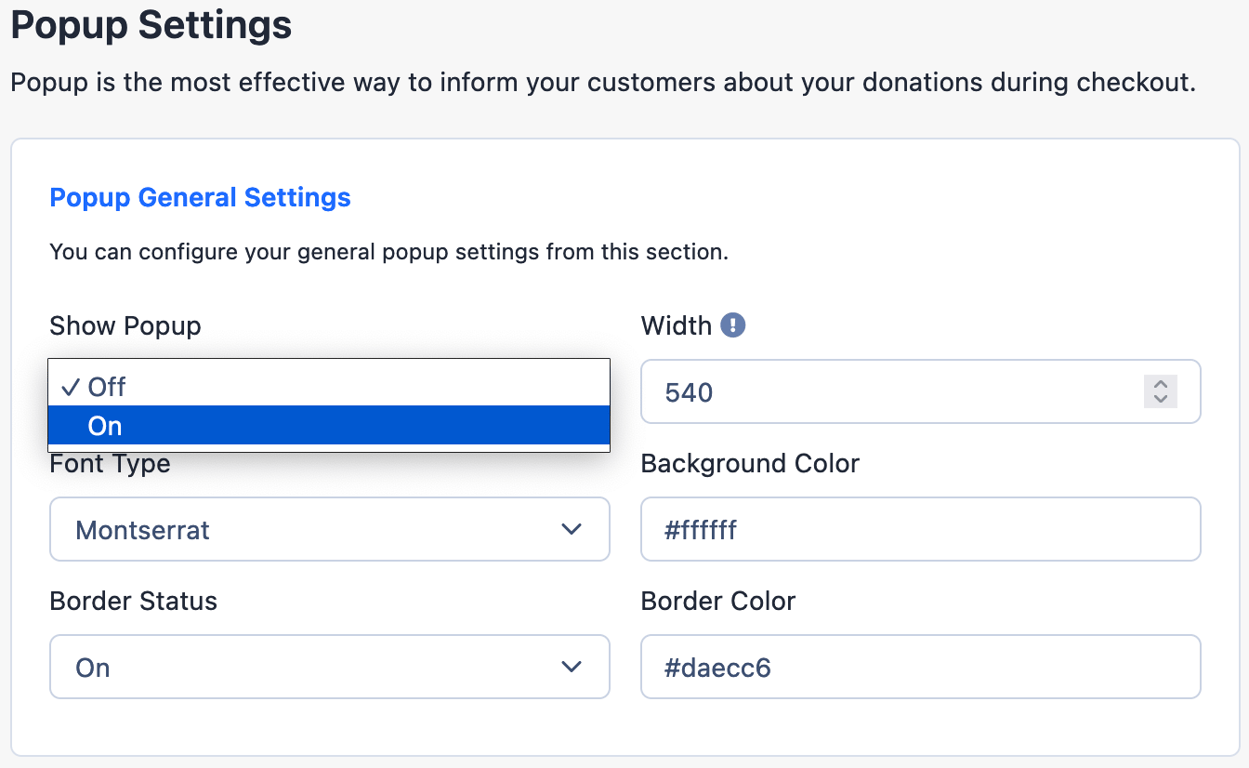Click the Width label text
1249x768 pixels.
(x=676, y=326)
